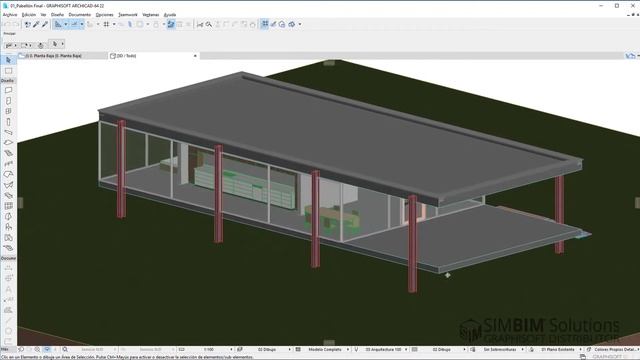640x360 pixels.
Task: Activate the Railing tool in toolbox
Action: (x=8, y=164)
